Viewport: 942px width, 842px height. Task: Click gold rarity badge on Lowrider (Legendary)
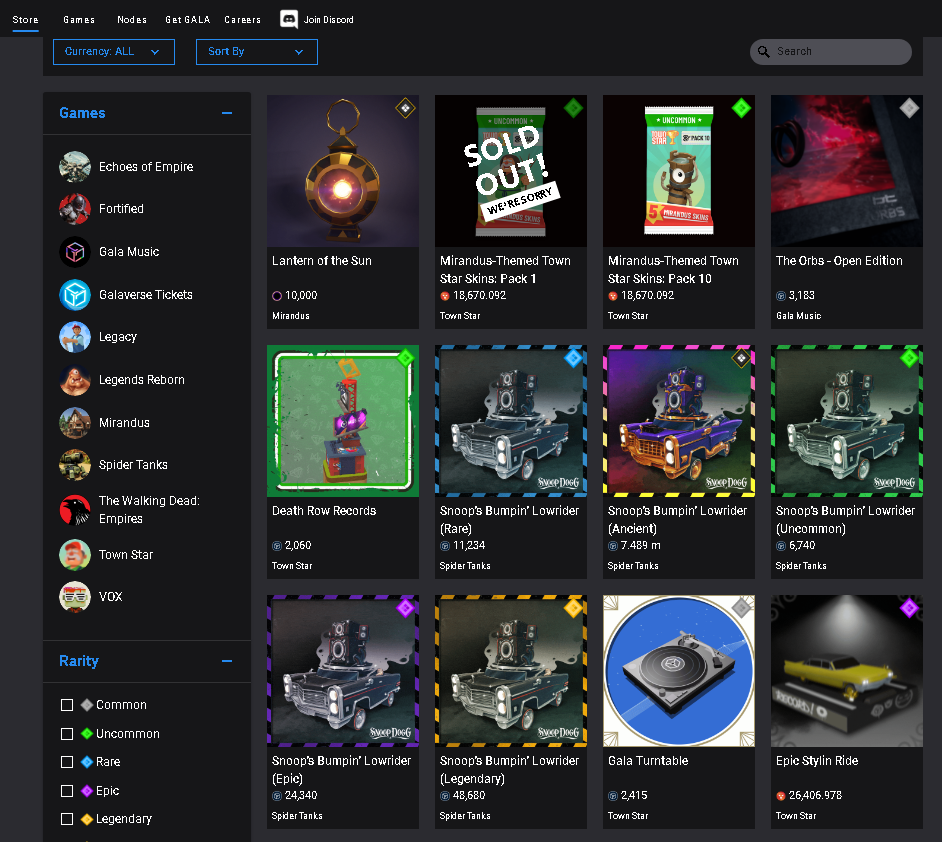point(573,608)
